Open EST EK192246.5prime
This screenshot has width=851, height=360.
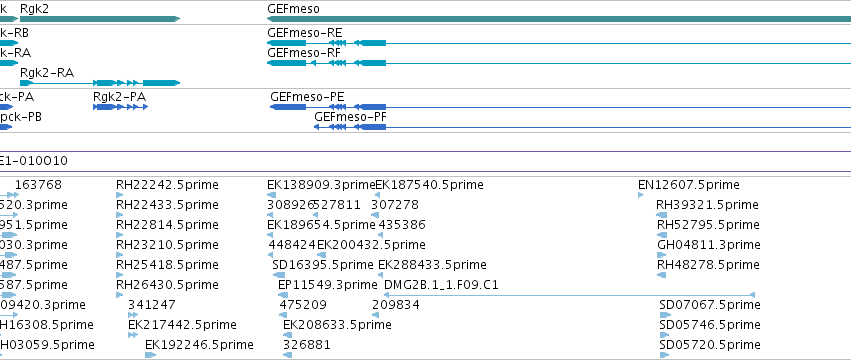pyautogui.click(x=199, y=345)
